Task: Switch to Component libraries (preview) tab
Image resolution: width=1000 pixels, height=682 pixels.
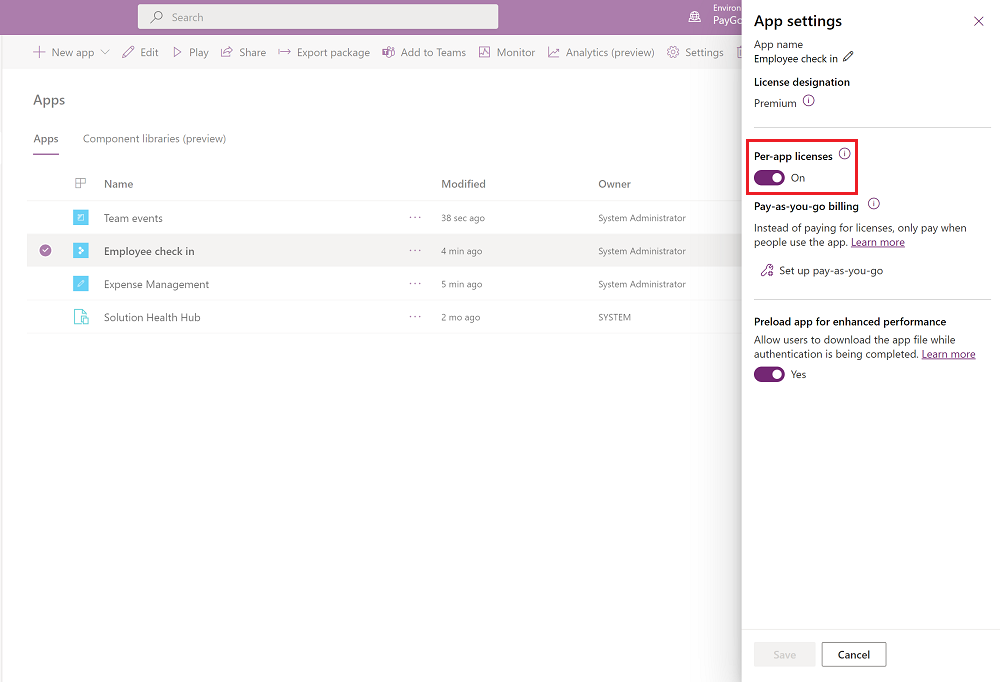Action: click(x=154, y=139)
